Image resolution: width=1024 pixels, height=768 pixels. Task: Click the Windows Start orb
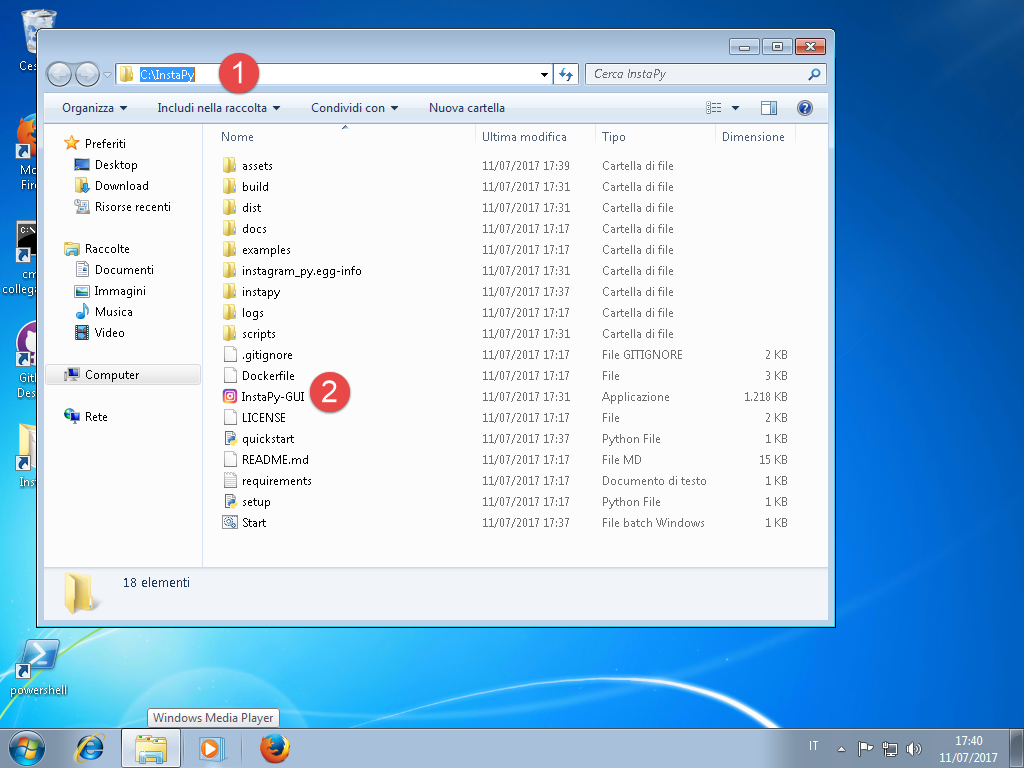27,748
